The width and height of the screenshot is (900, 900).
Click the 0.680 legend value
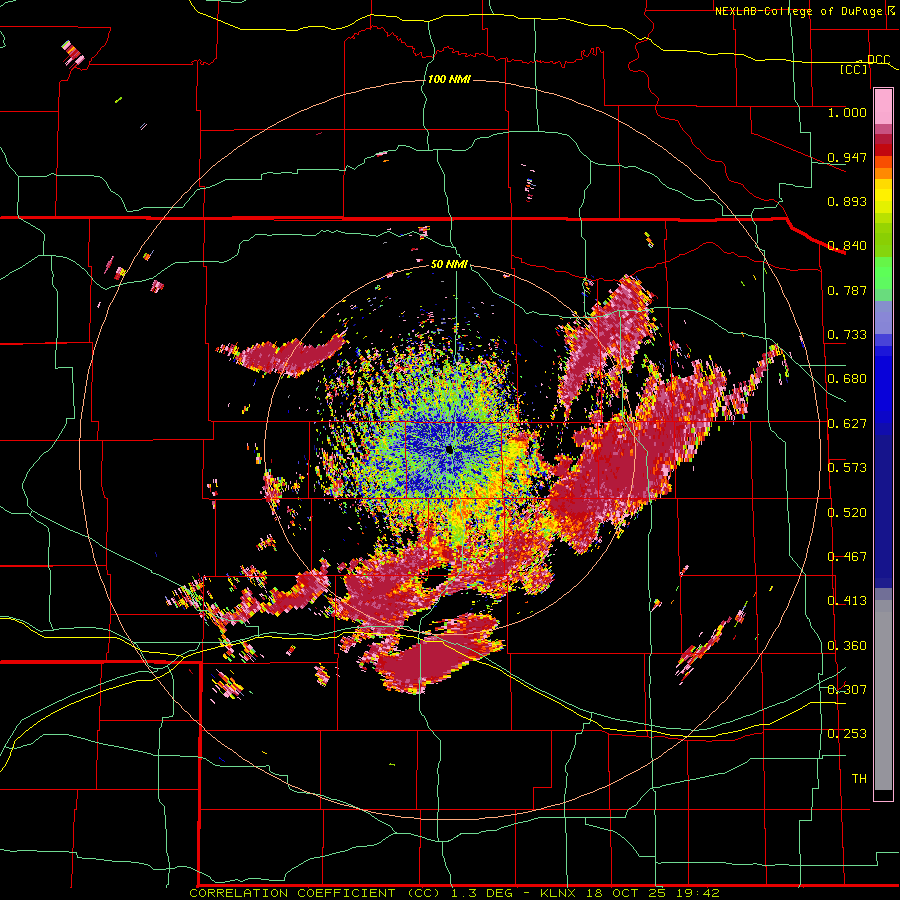click(x=847, y=379)
